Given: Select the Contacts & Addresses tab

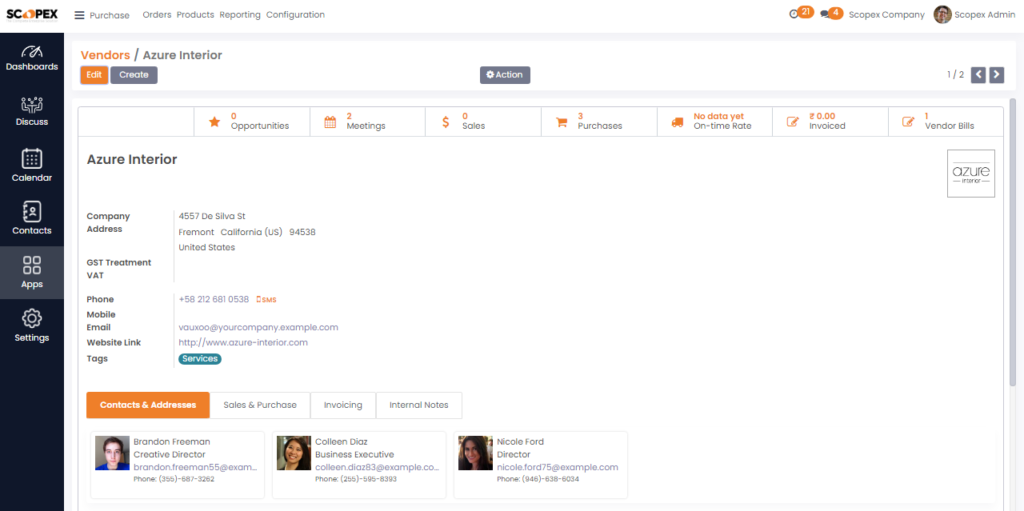Looking at the screenshot, I should [x=148, y=405].
